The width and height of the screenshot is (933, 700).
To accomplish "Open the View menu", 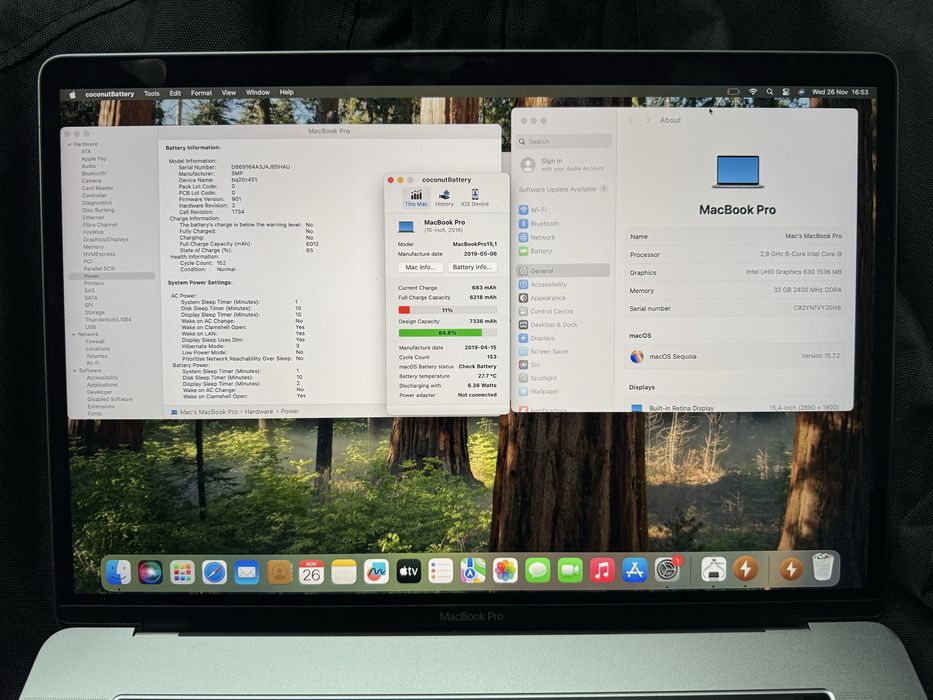I will (x=228, y=93).
